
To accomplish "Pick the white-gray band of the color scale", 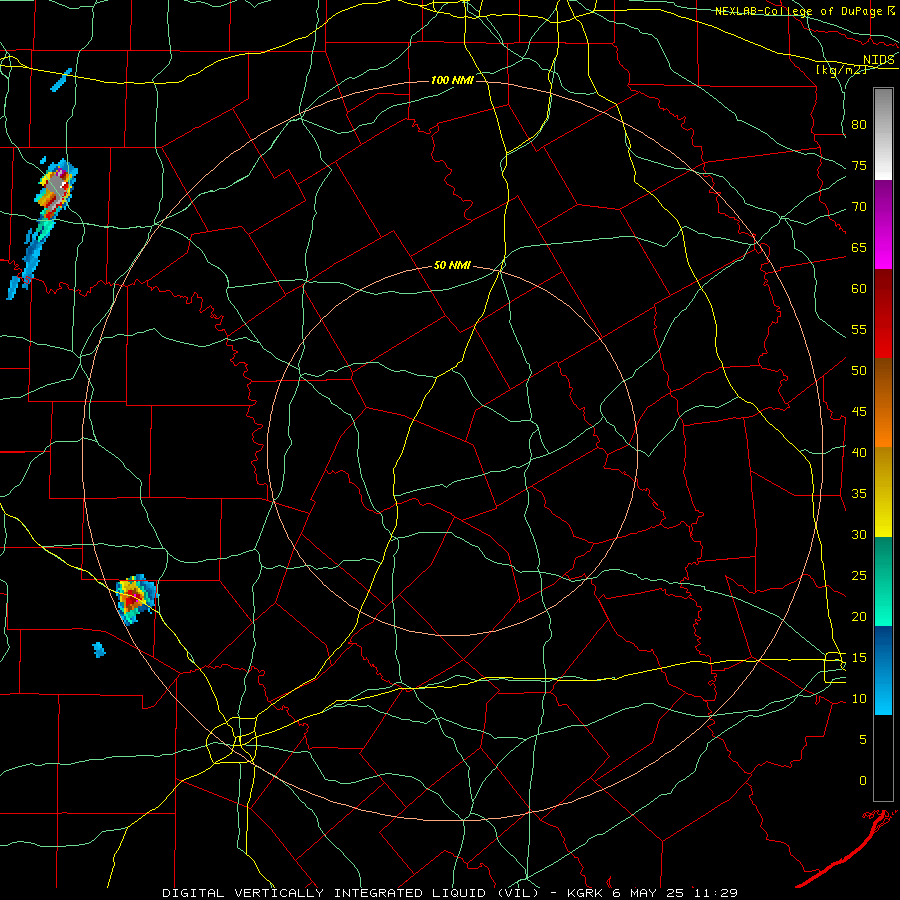I will 883,134.
